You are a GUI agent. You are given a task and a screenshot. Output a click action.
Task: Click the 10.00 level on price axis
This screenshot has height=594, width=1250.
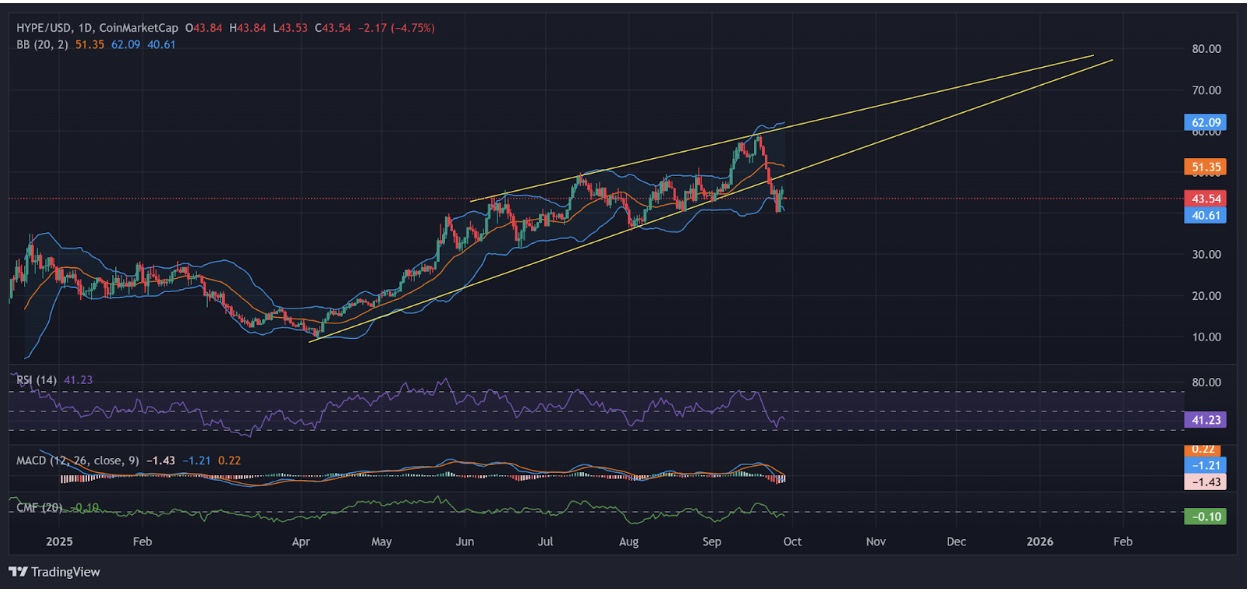click(1206, 337)
